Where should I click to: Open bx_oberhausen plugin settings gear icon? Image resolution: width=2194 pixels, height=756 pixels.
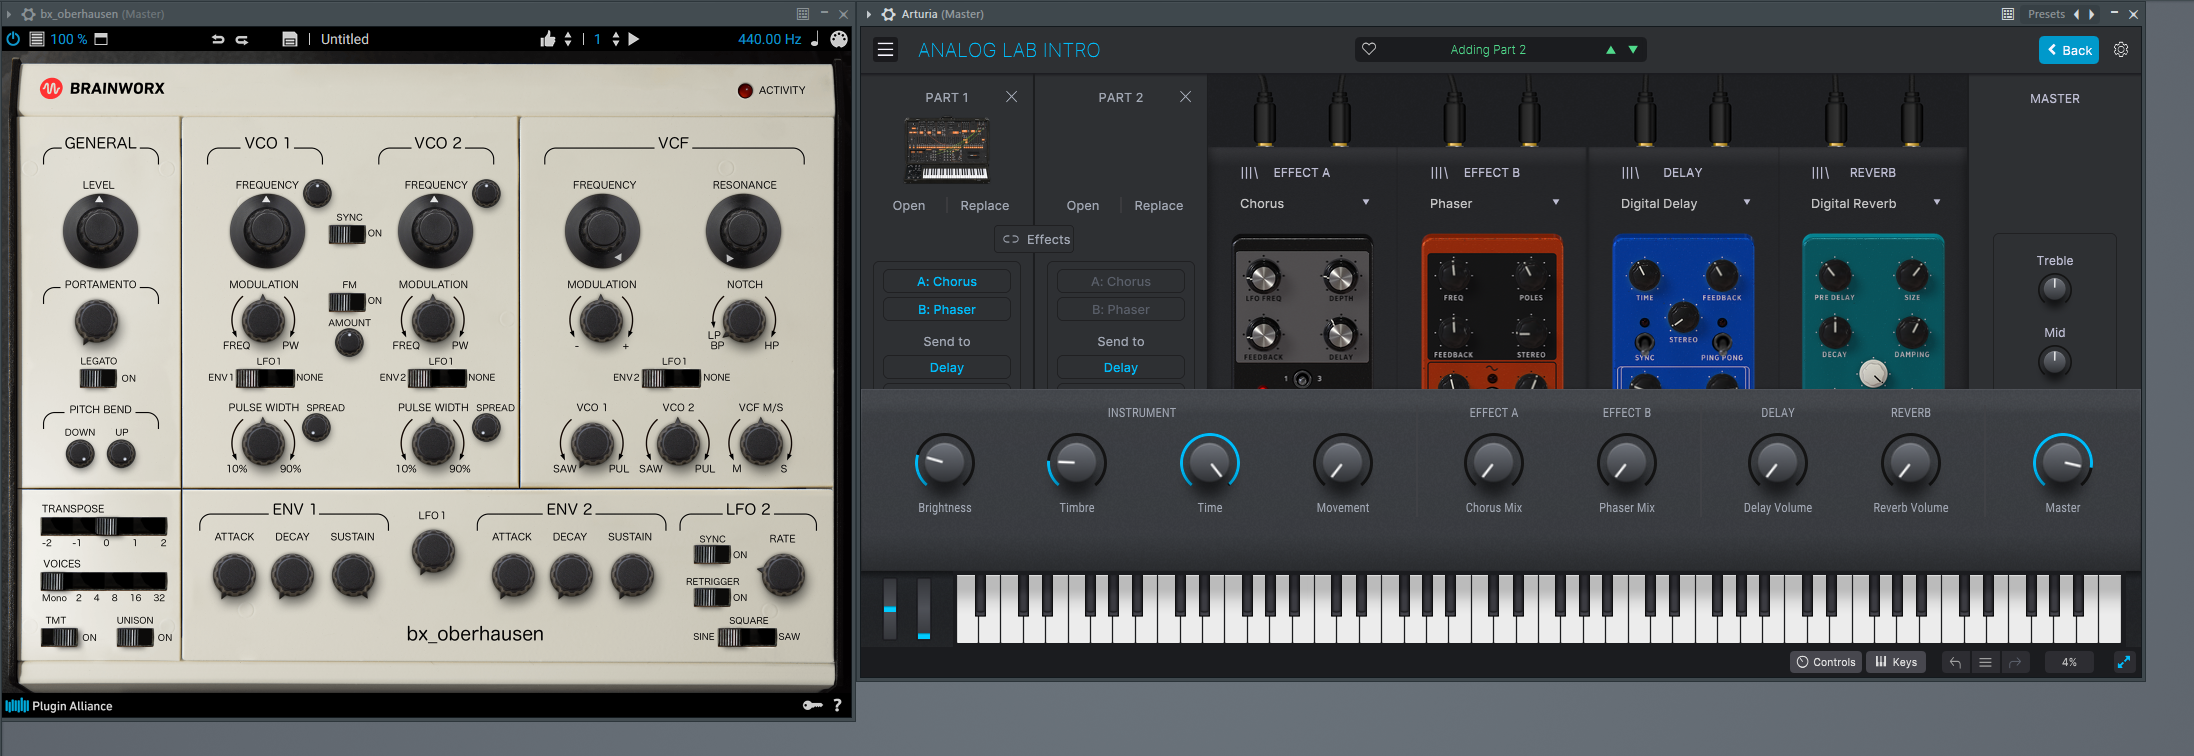click(x=28, y=14)
